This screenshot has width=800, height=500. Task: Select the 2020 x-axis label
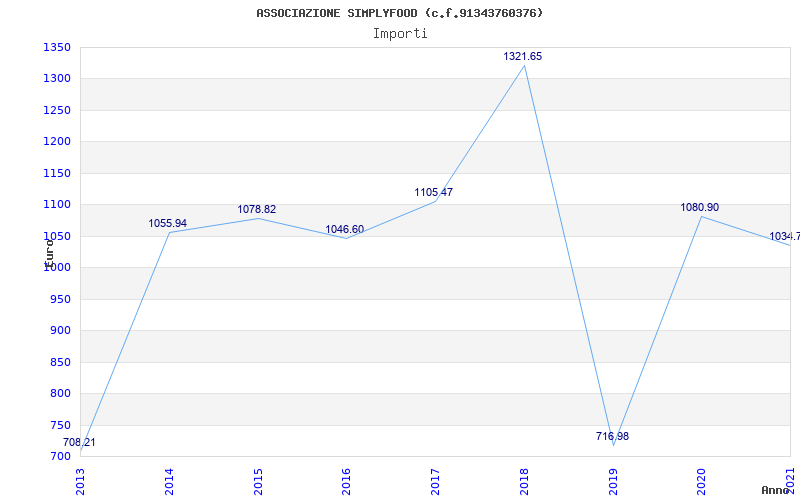[702, 482]
